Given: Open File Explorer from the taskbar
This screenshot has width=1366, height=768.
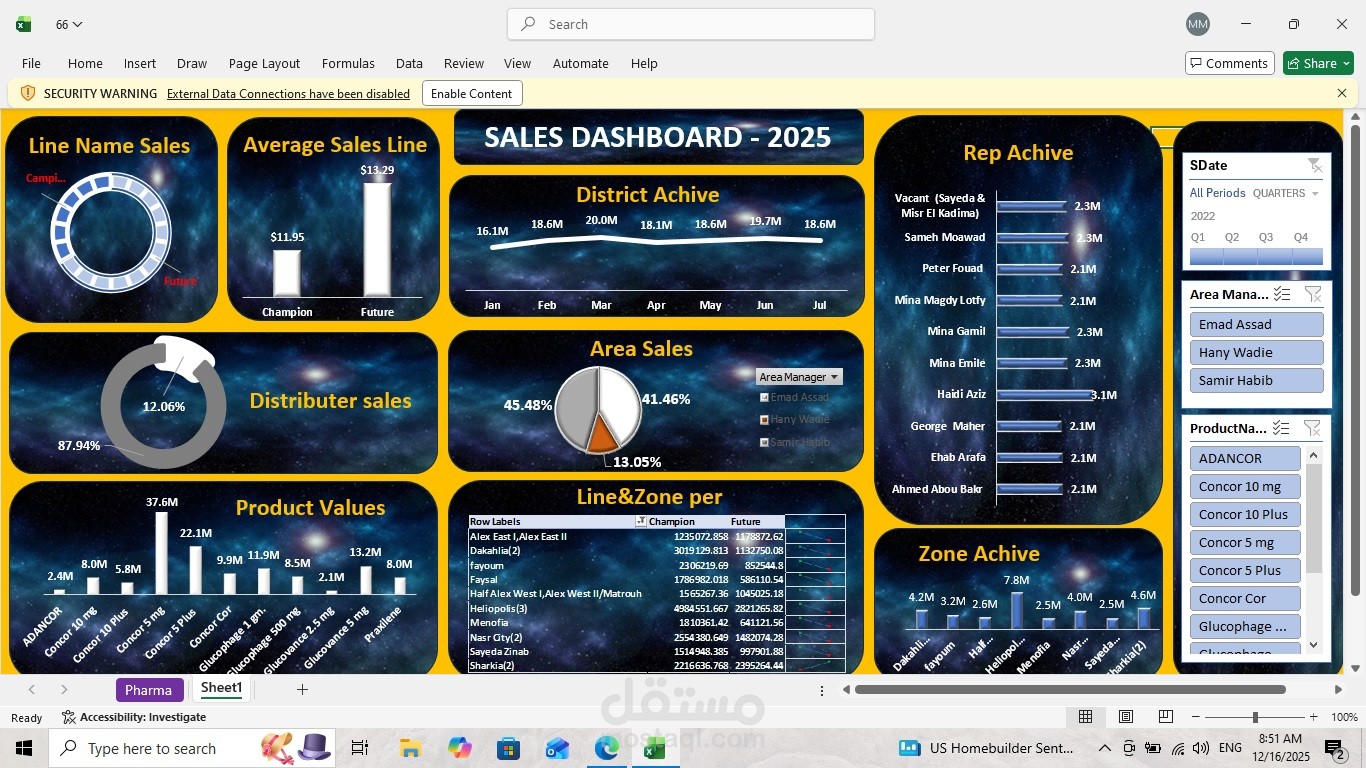Looking at the screenshot, I should pyautogui.click(x=410, y=748).
